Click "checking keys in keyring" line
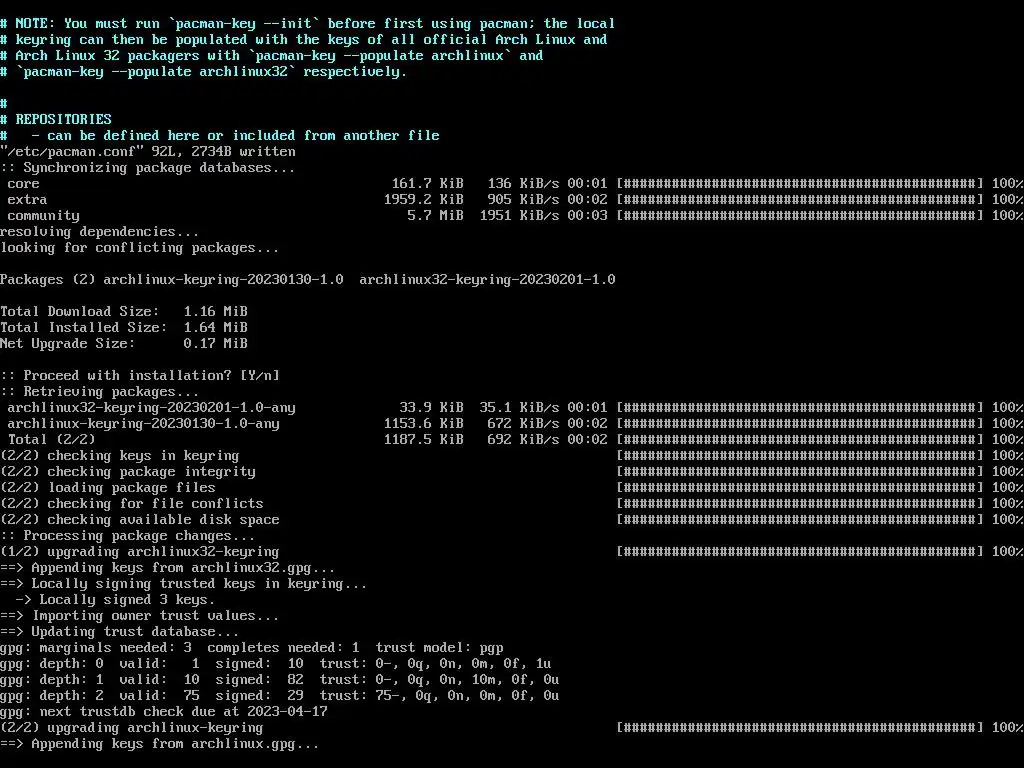 pos(120,456)
